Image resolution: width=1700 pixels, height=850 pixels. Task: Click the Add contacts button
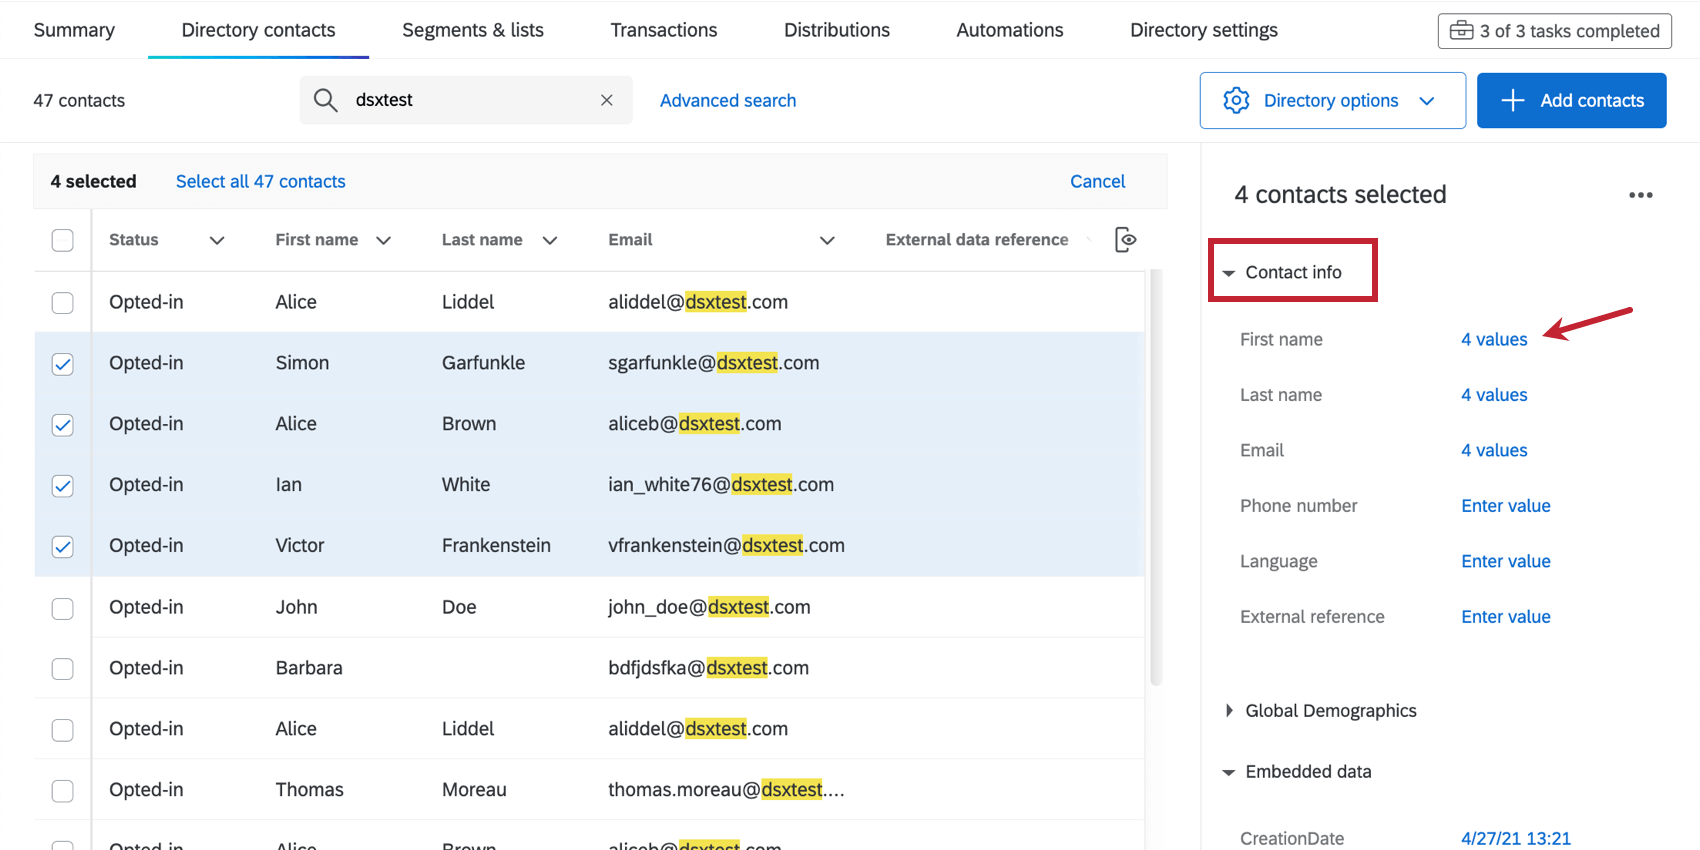coord(1571,100)
